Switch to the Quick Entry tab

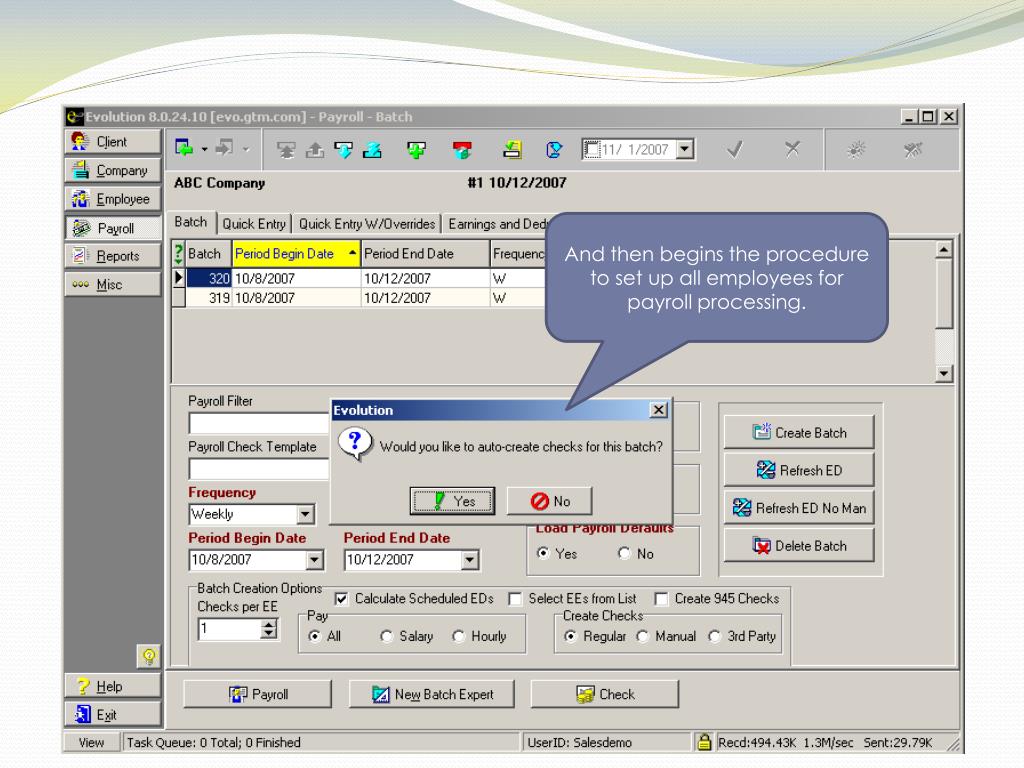pos(254,224)
